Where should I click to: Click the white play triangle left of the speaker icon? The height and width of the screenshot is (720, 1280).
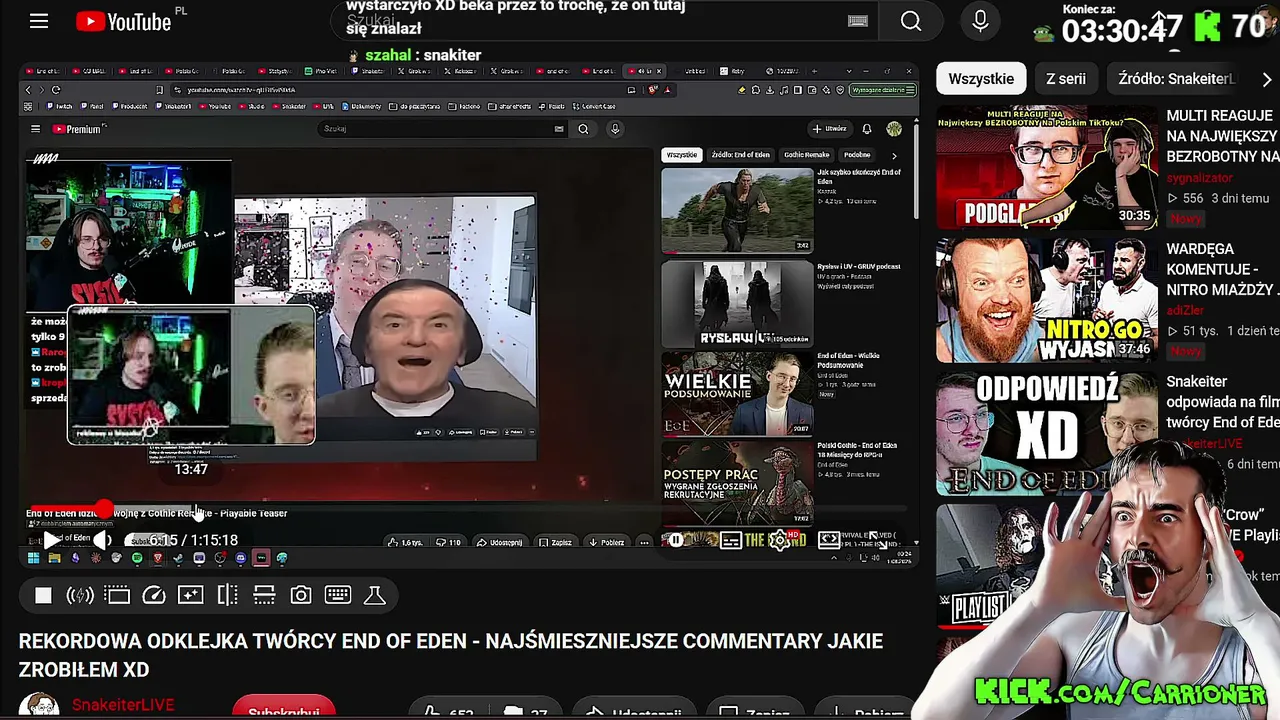51,541
